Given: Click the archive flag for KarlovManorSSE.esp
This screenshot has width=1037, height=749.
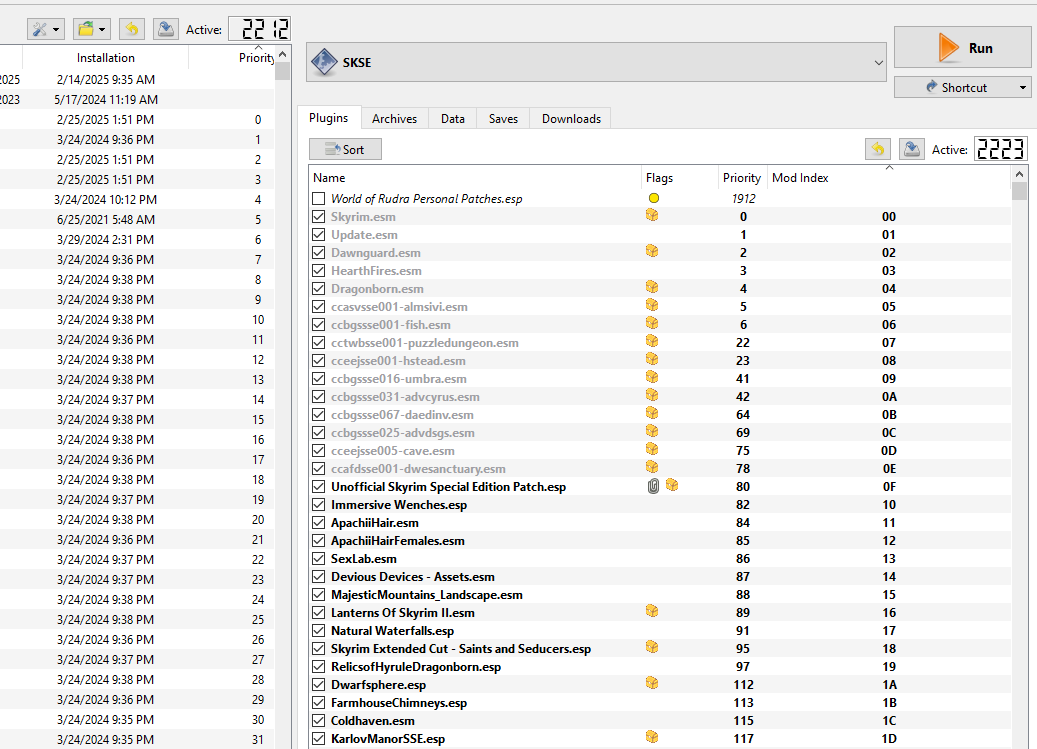Looking at the screenshot, I should click(x=652, y=737).
